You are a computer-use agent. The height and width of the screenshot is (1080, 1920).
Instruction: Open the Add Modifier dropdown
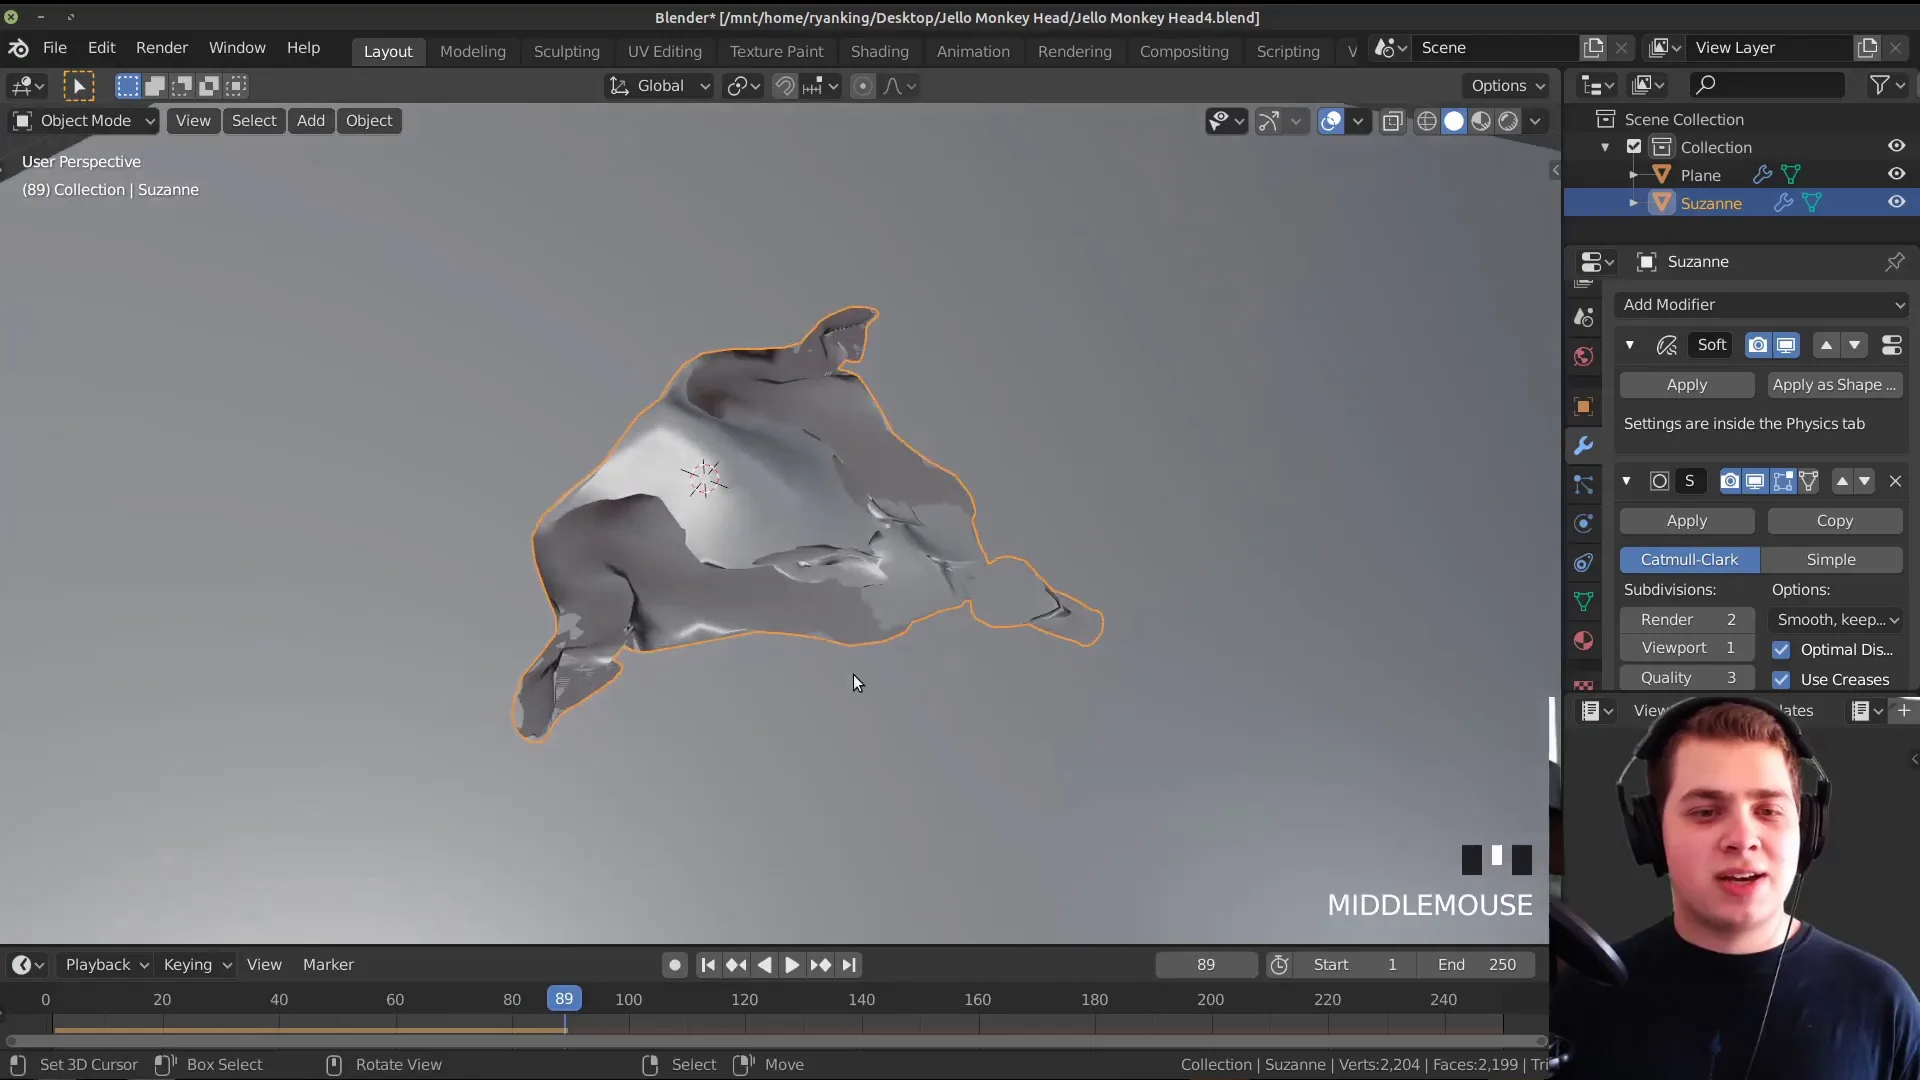click(1762, 305)
